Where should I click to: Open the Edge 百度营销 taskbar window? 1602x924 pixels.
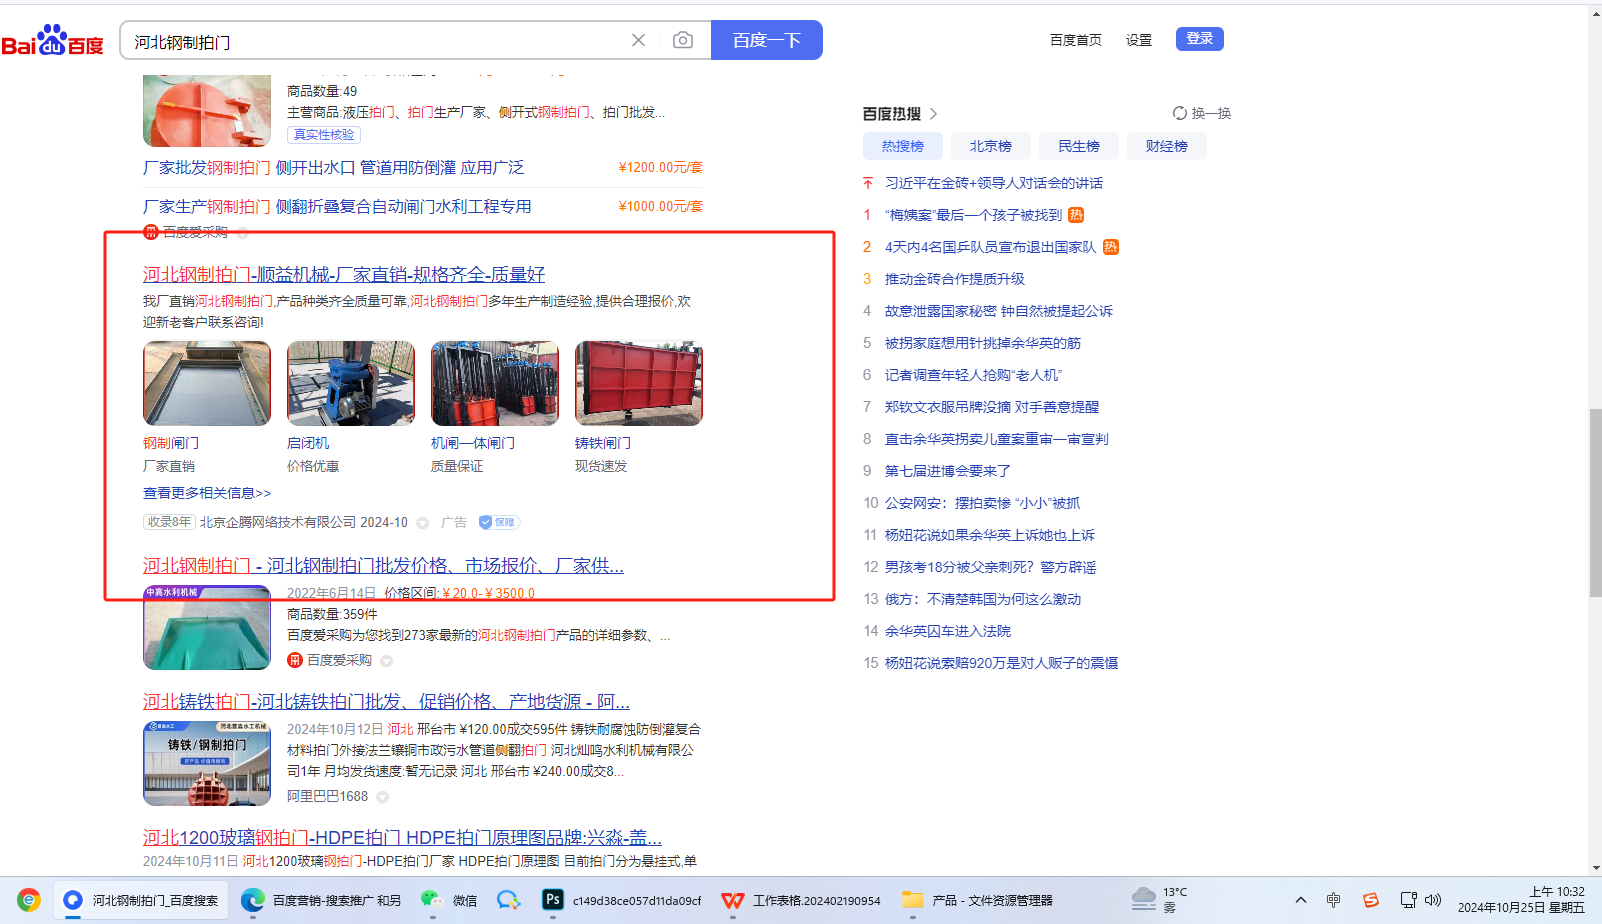(321, 900)
